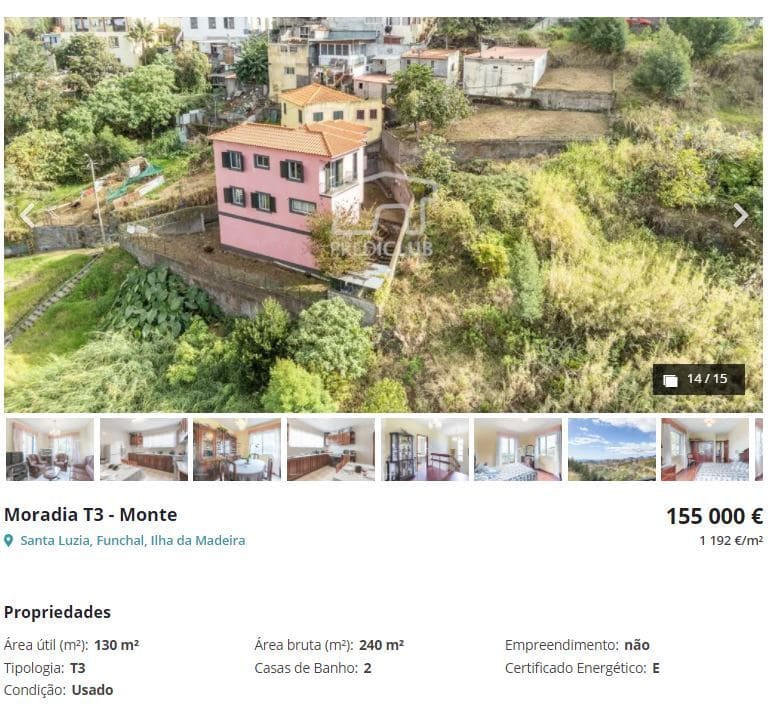This screenshot has height=716, width=773.
Task: Open the Funchal location link
Action: tap(120, 541)
